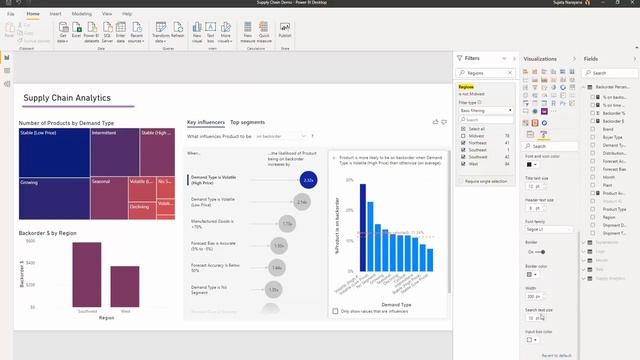Click the Southwest bar in Backorder chart

(87, 275)
